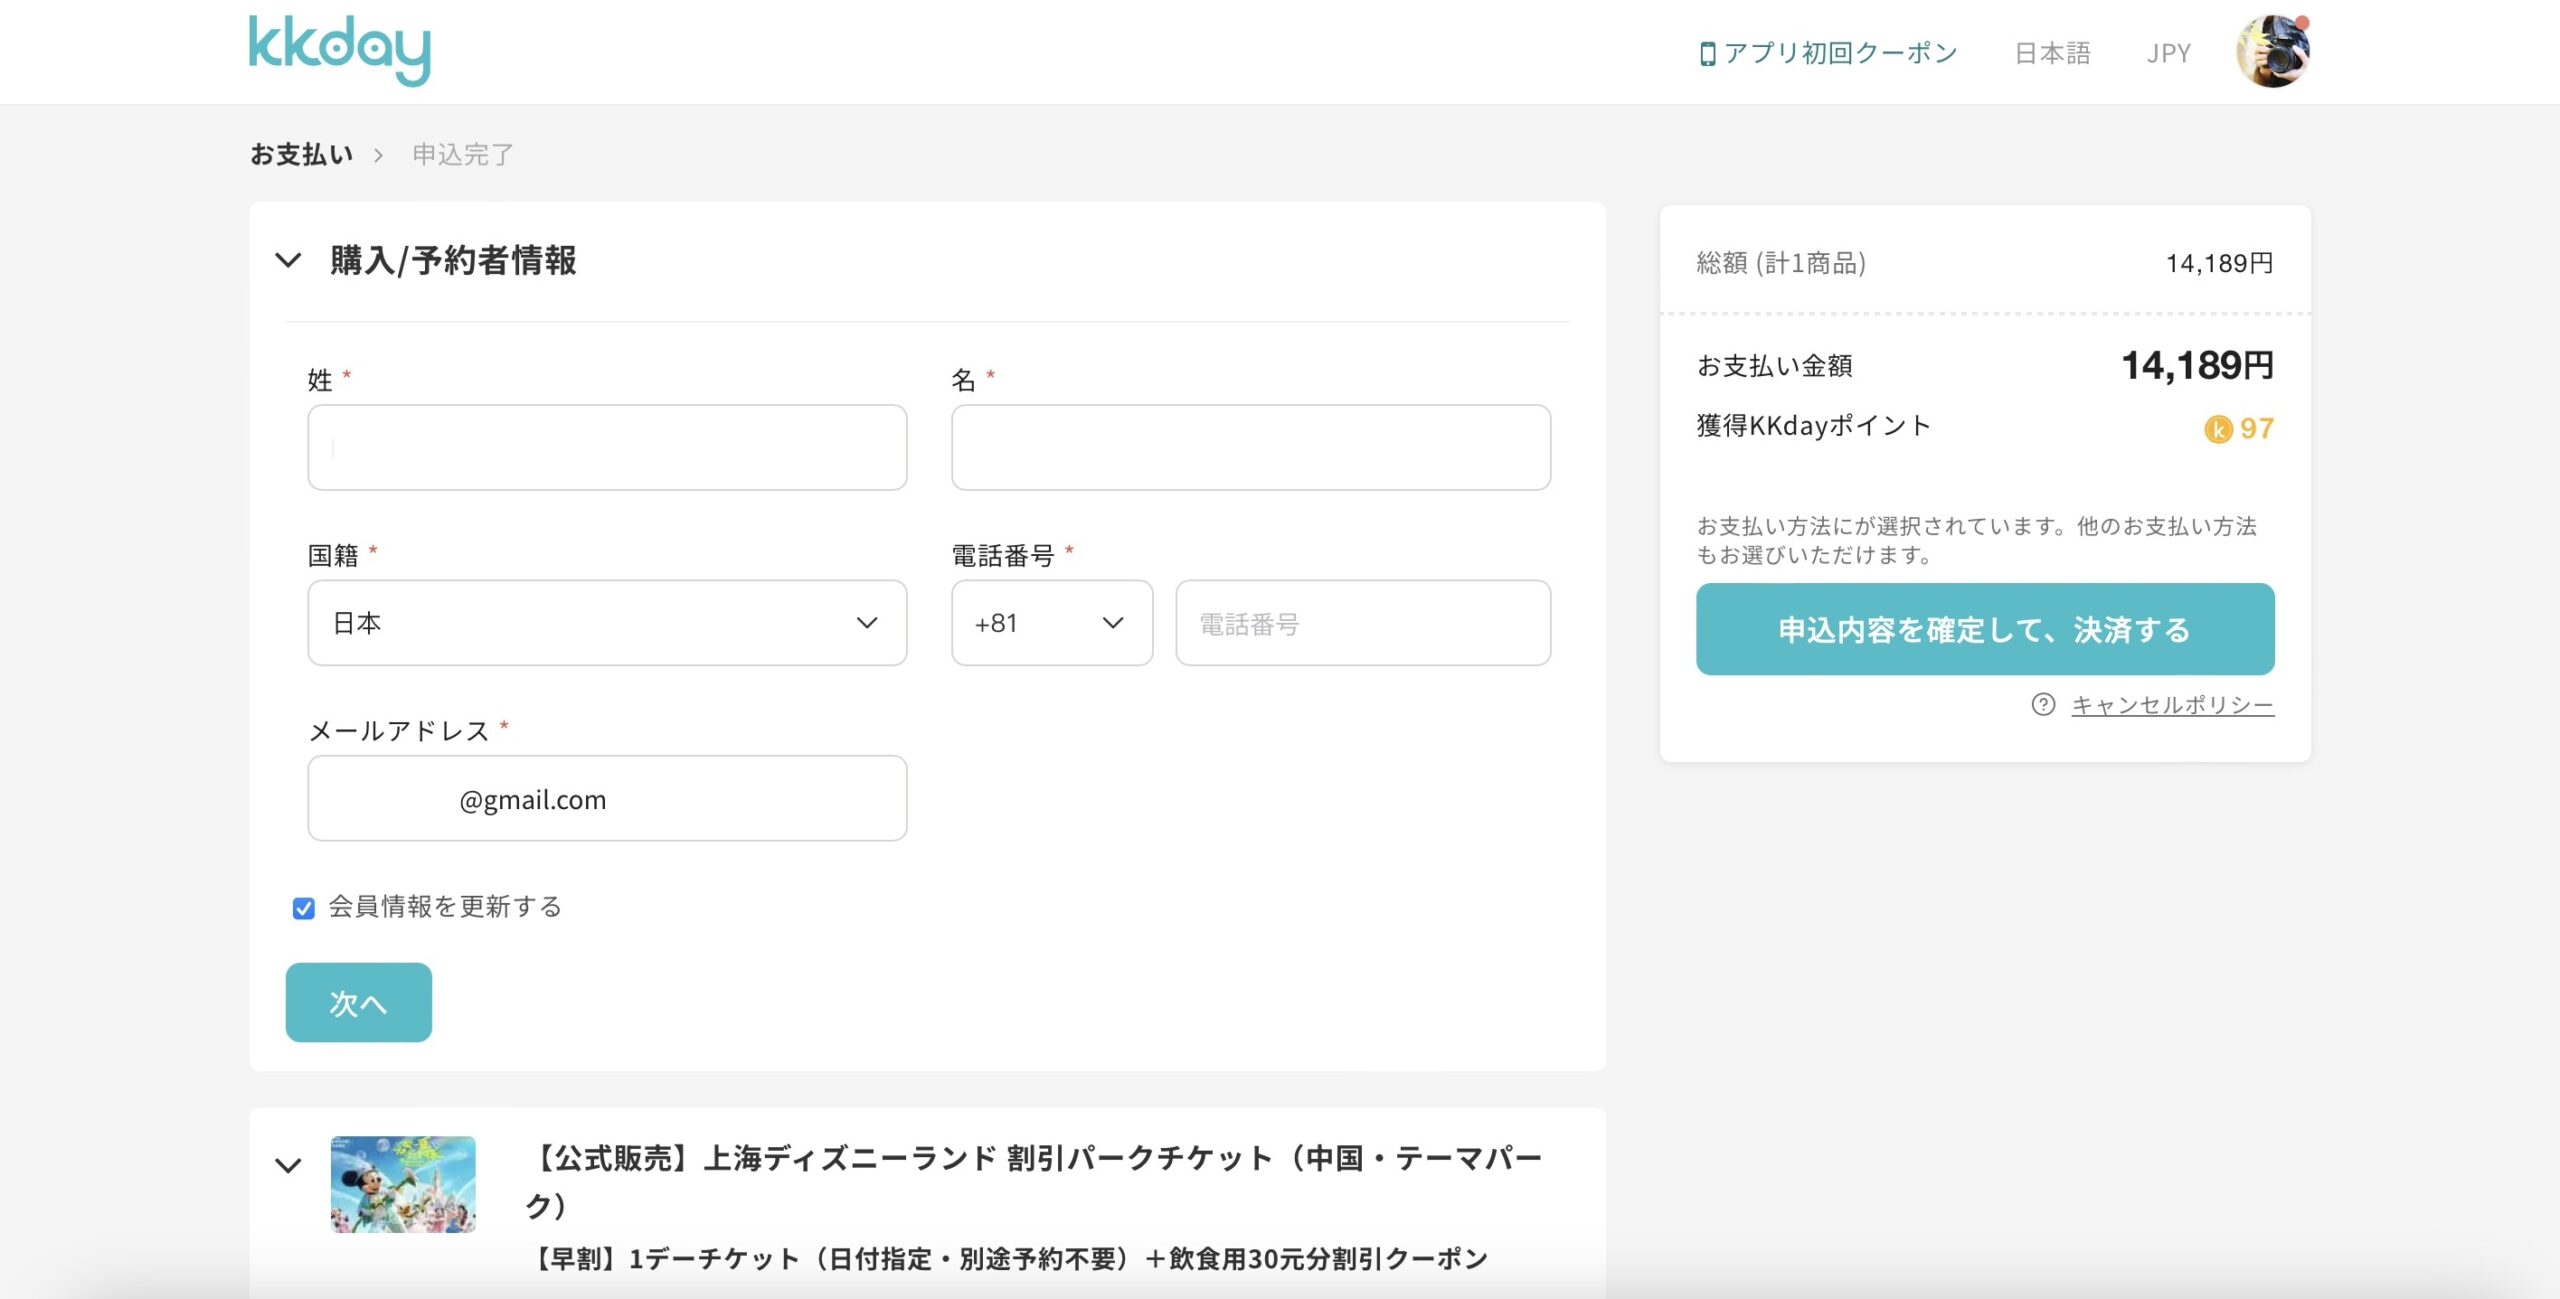
Task: Click the 14,189円 お支払い金額 value
Action: click(2197, 366)
